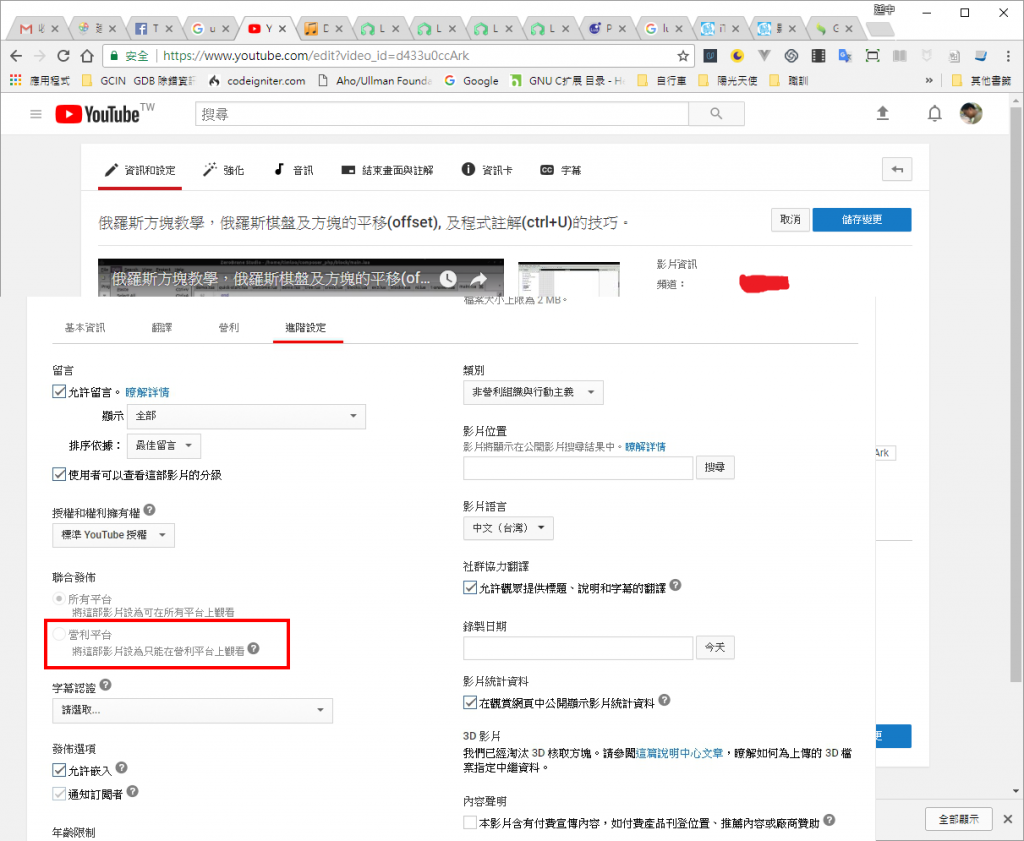Image resolution: width=1024 pixels, height=841 pixels.
Task: Toggle 在觀賞網頁中公開顯示影片統計資料 checkbox
Action: [470, 703]
